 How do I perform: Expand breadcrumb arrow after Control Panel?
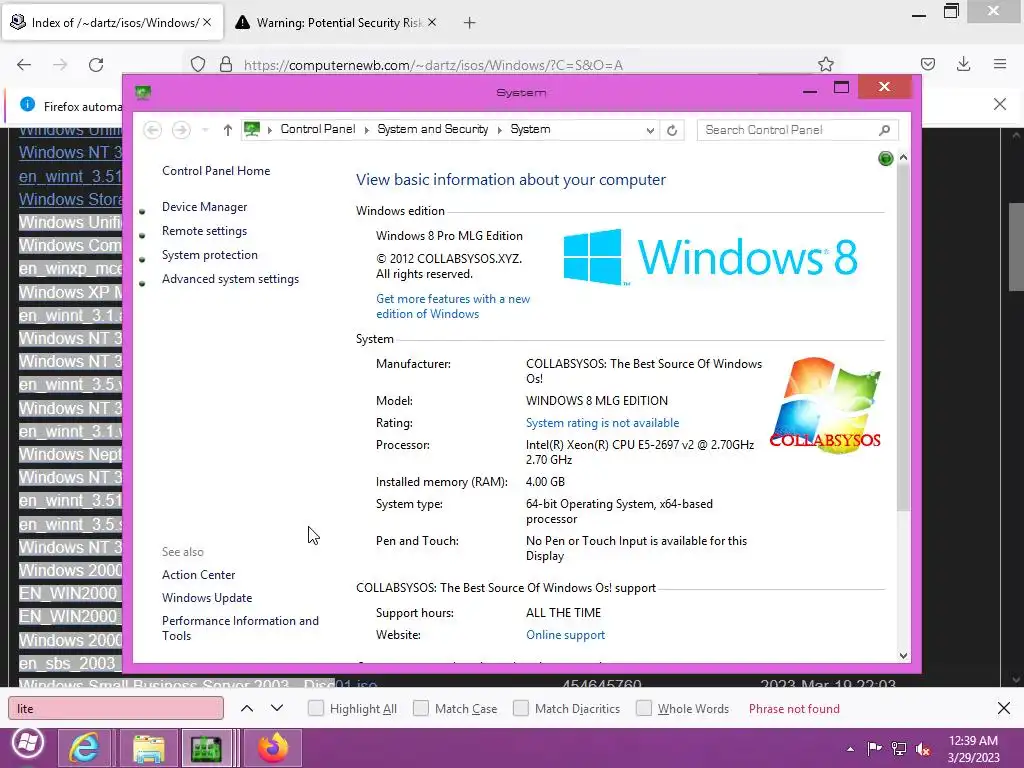coord(366,130)
